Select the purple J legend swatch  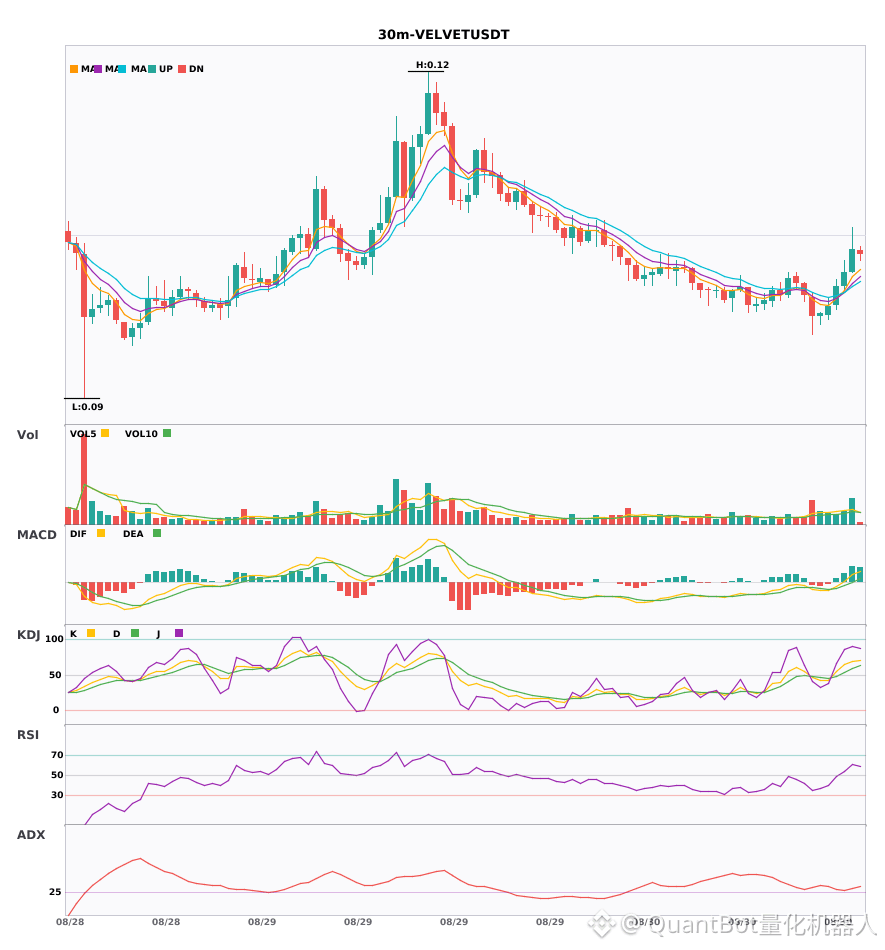179,633
